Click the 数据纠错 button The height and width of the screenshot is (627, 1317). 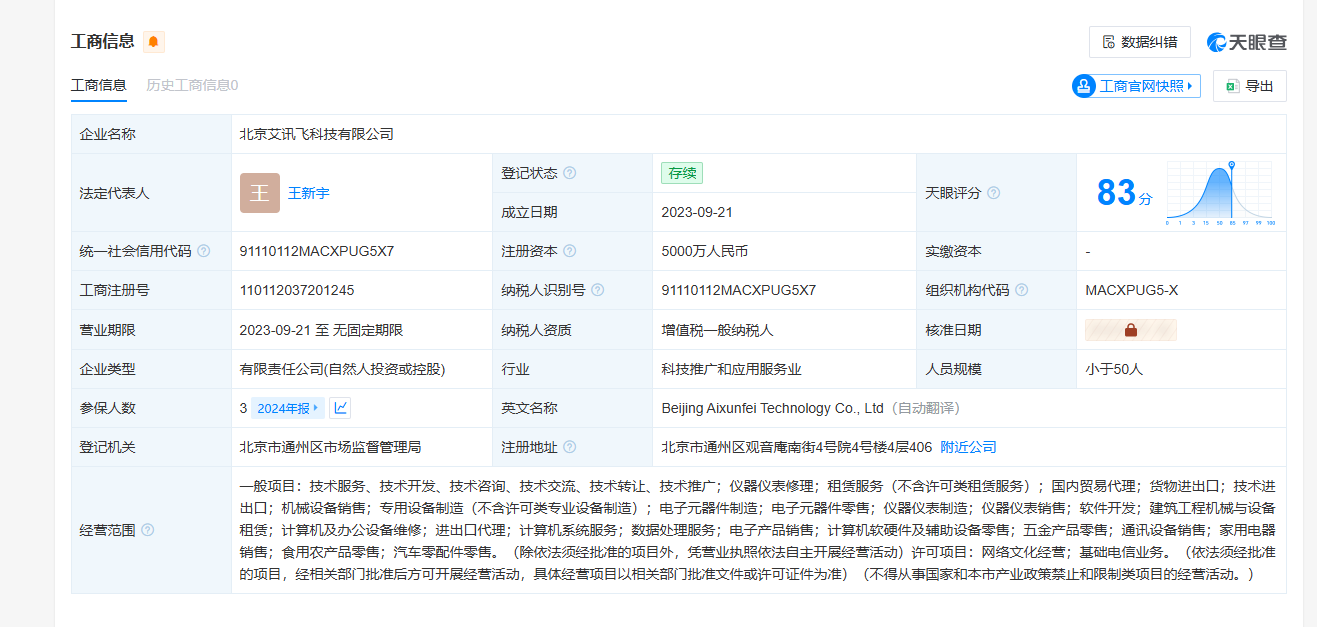click(x=1140, y=42)
